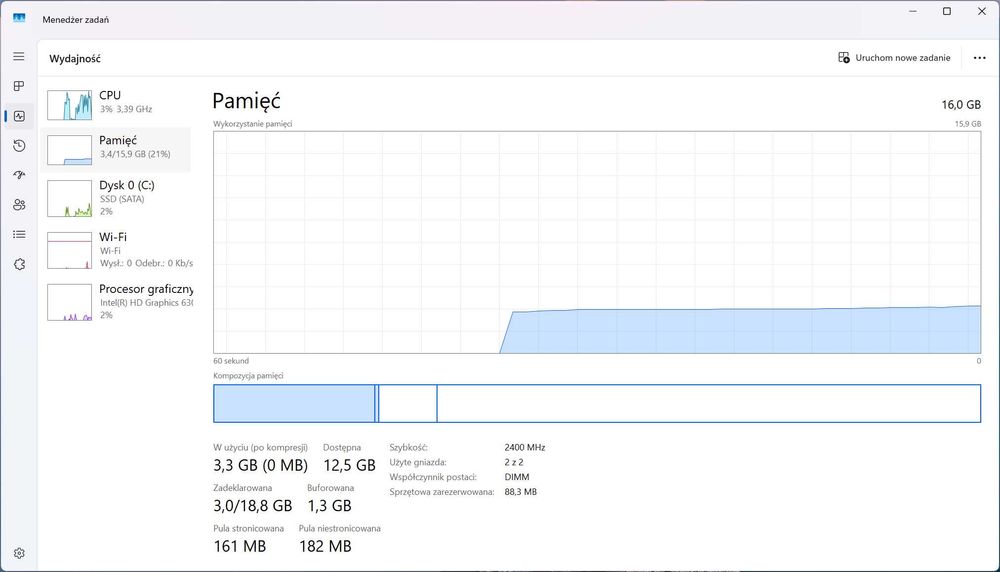
Task: Open the three-dots more options menu
Action: (x=980, y=58)
